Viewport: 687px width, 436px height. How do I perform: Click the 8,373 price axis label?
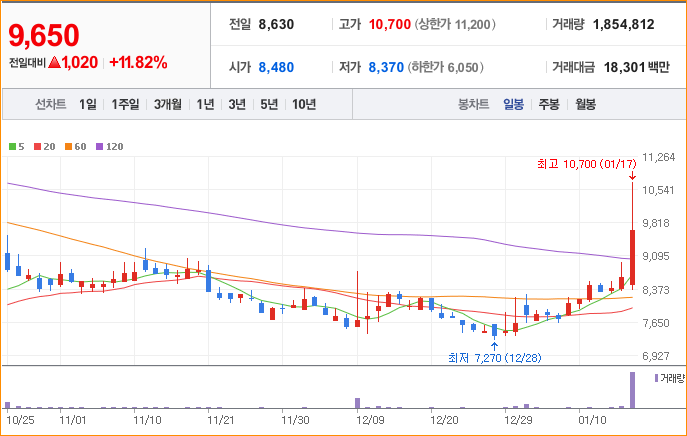(x=656, y=290)
